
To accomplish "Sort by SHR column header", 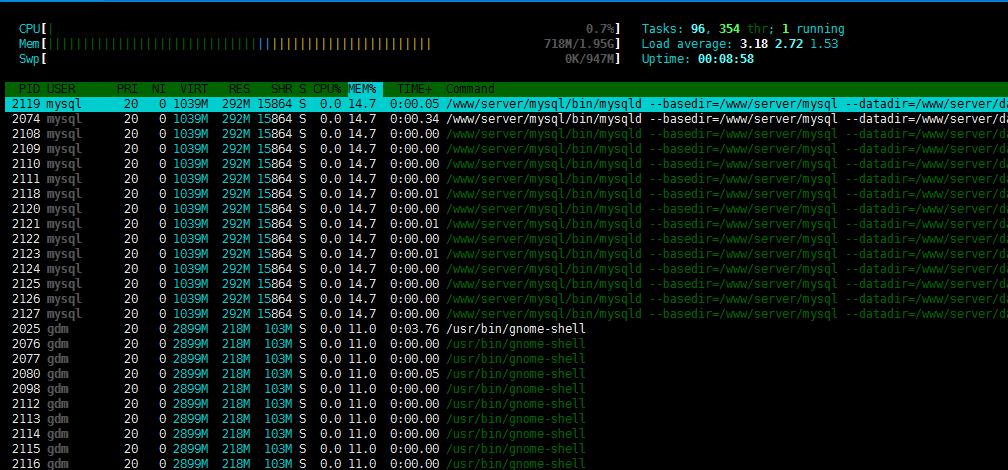I will click(x=282, y=89).
